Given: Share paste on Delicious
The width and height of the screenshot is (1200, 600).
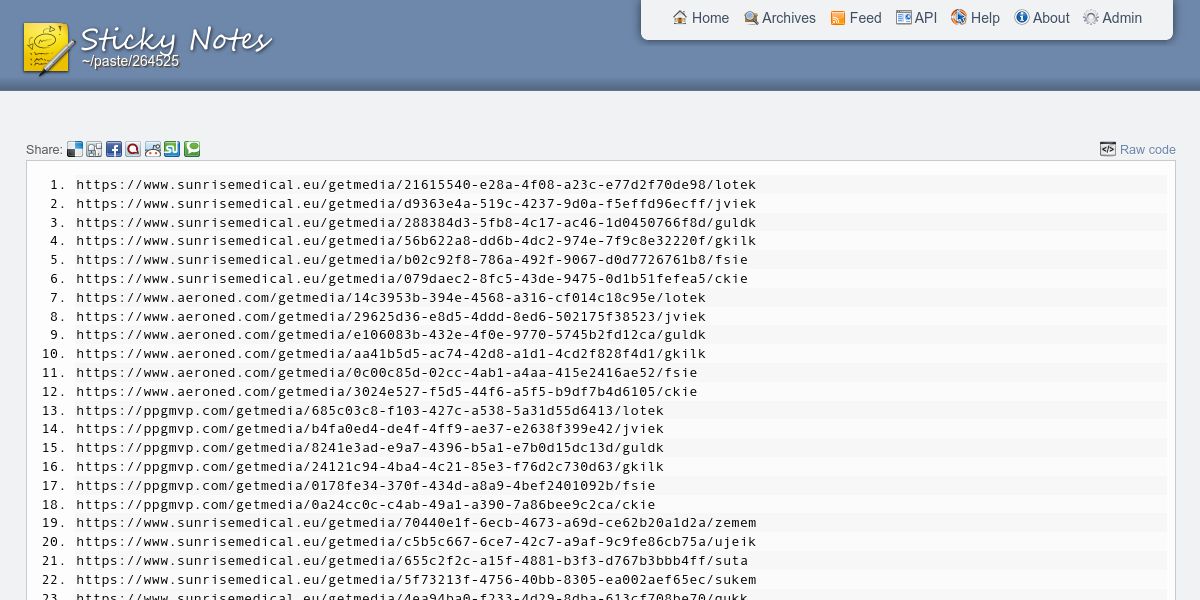Looking at the screenshot, I should coord(75,150).
